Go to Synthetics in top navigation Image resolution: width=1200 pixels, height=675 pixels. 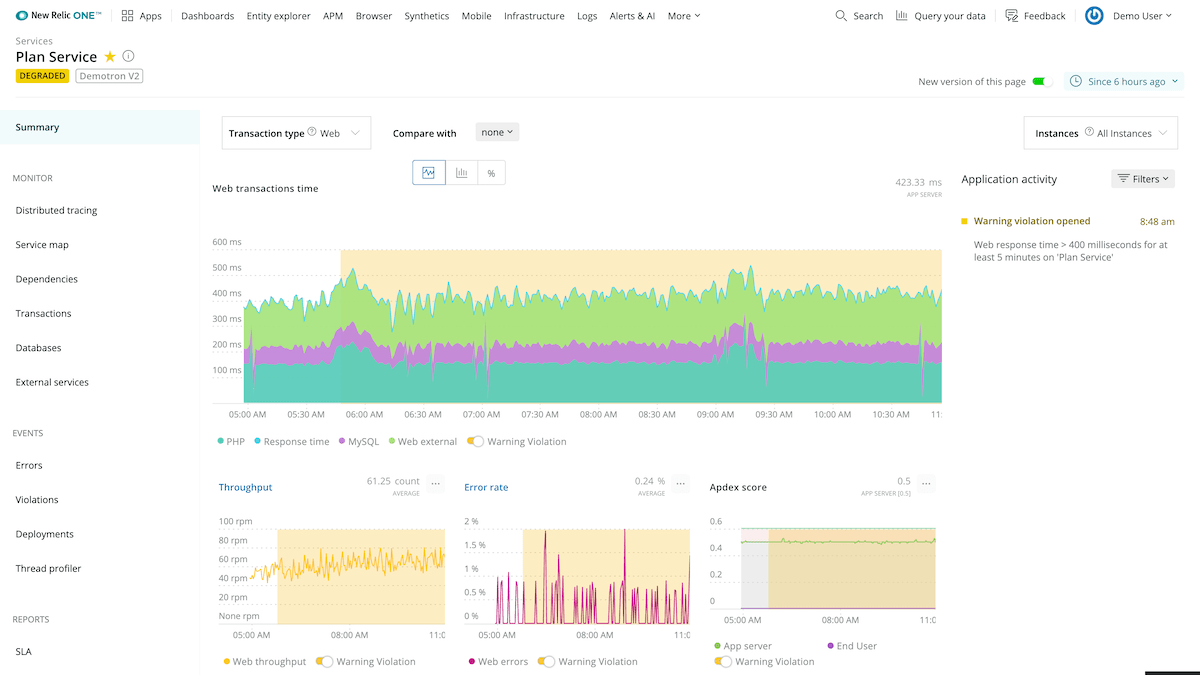pyautogui.click(x=427, y=16)
